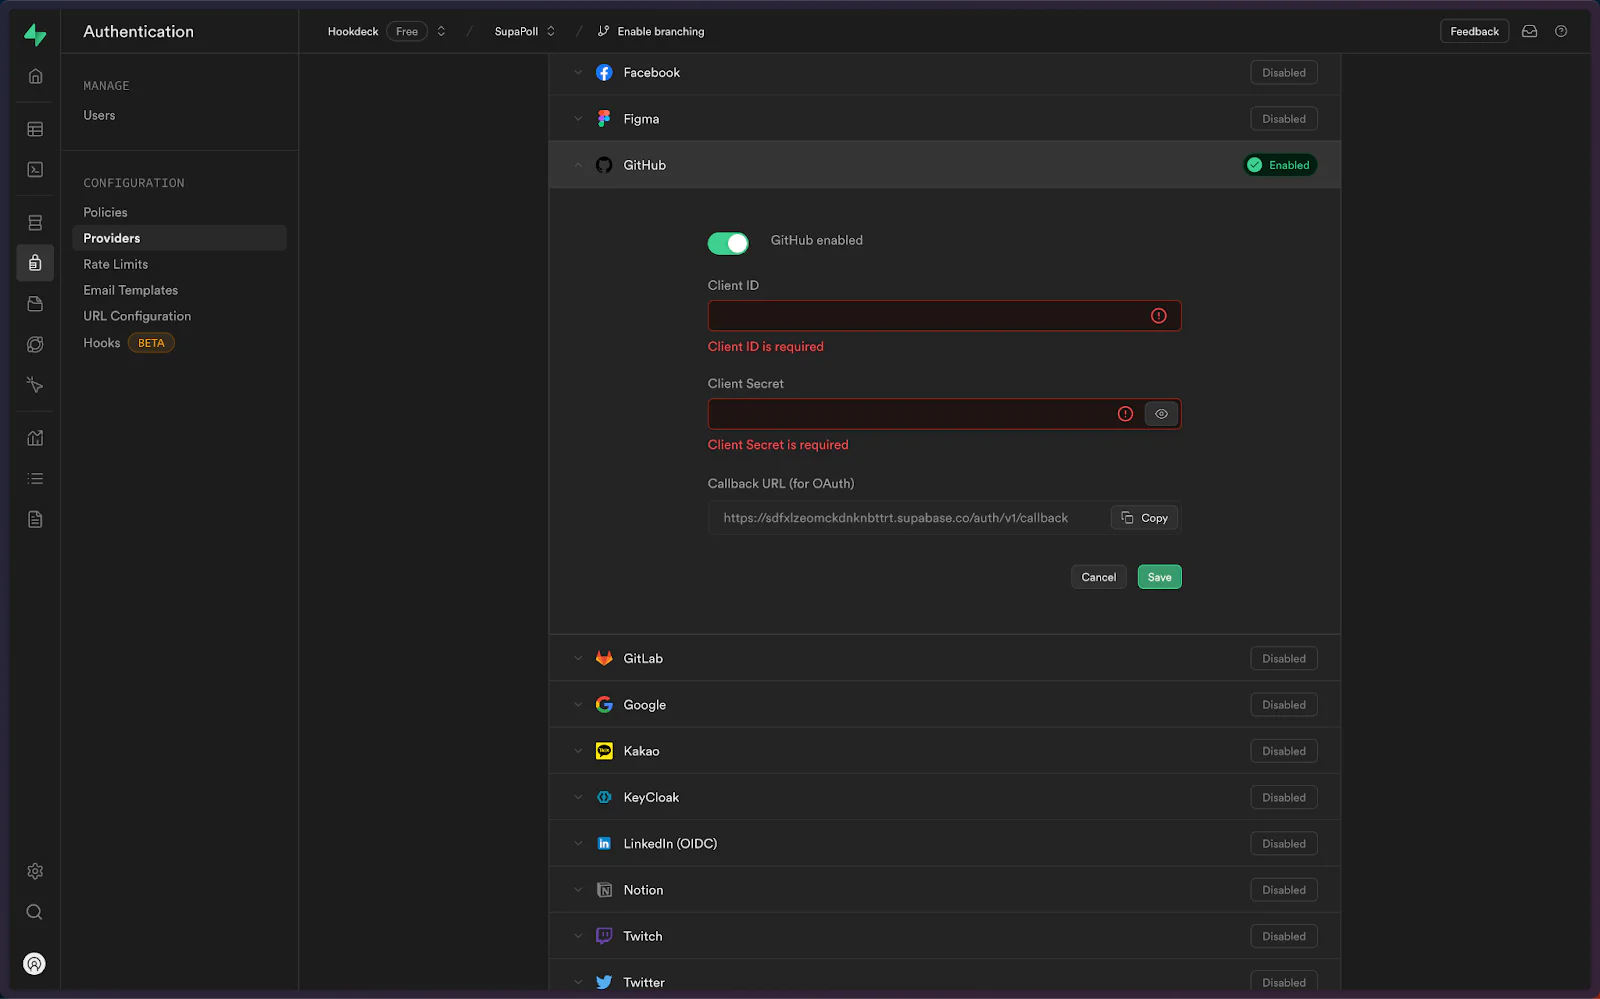The width and height of the screenshot is (1600, 999).
Task: Click the Client ID error warning icon
Action: pos(1159,316)
